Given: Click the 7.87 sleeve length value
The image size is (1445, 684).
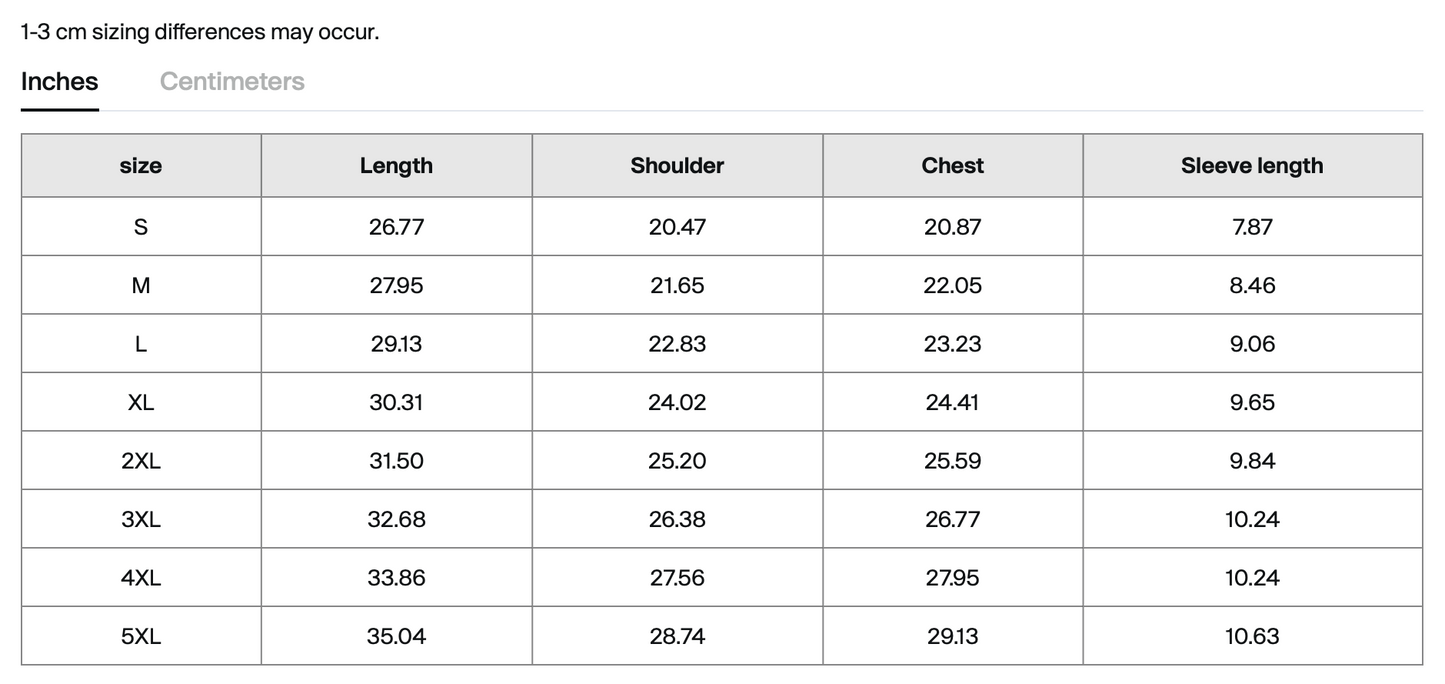Looking at the screenshot, I should [1251, 227].
